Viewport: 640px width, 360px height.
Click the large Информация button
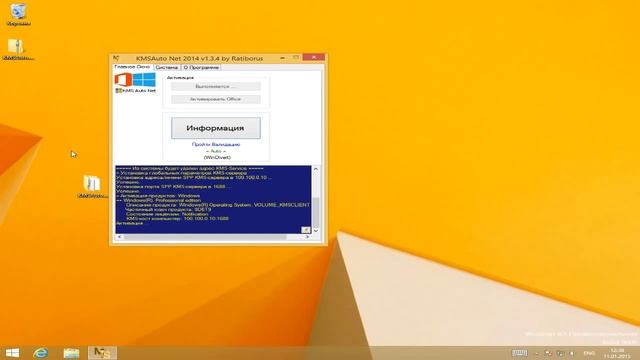[216, 128]
